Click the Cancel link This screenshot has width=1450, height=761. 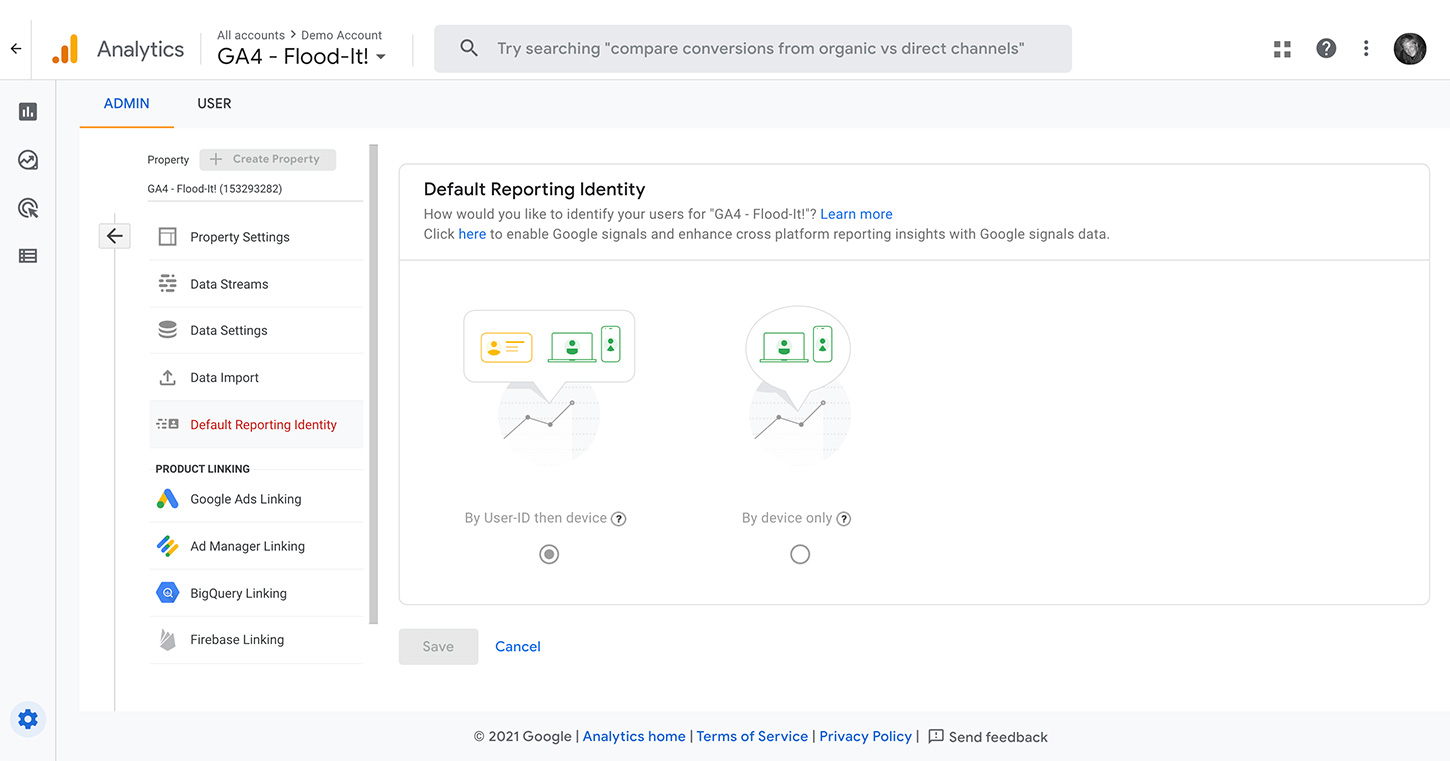[518, 647]
